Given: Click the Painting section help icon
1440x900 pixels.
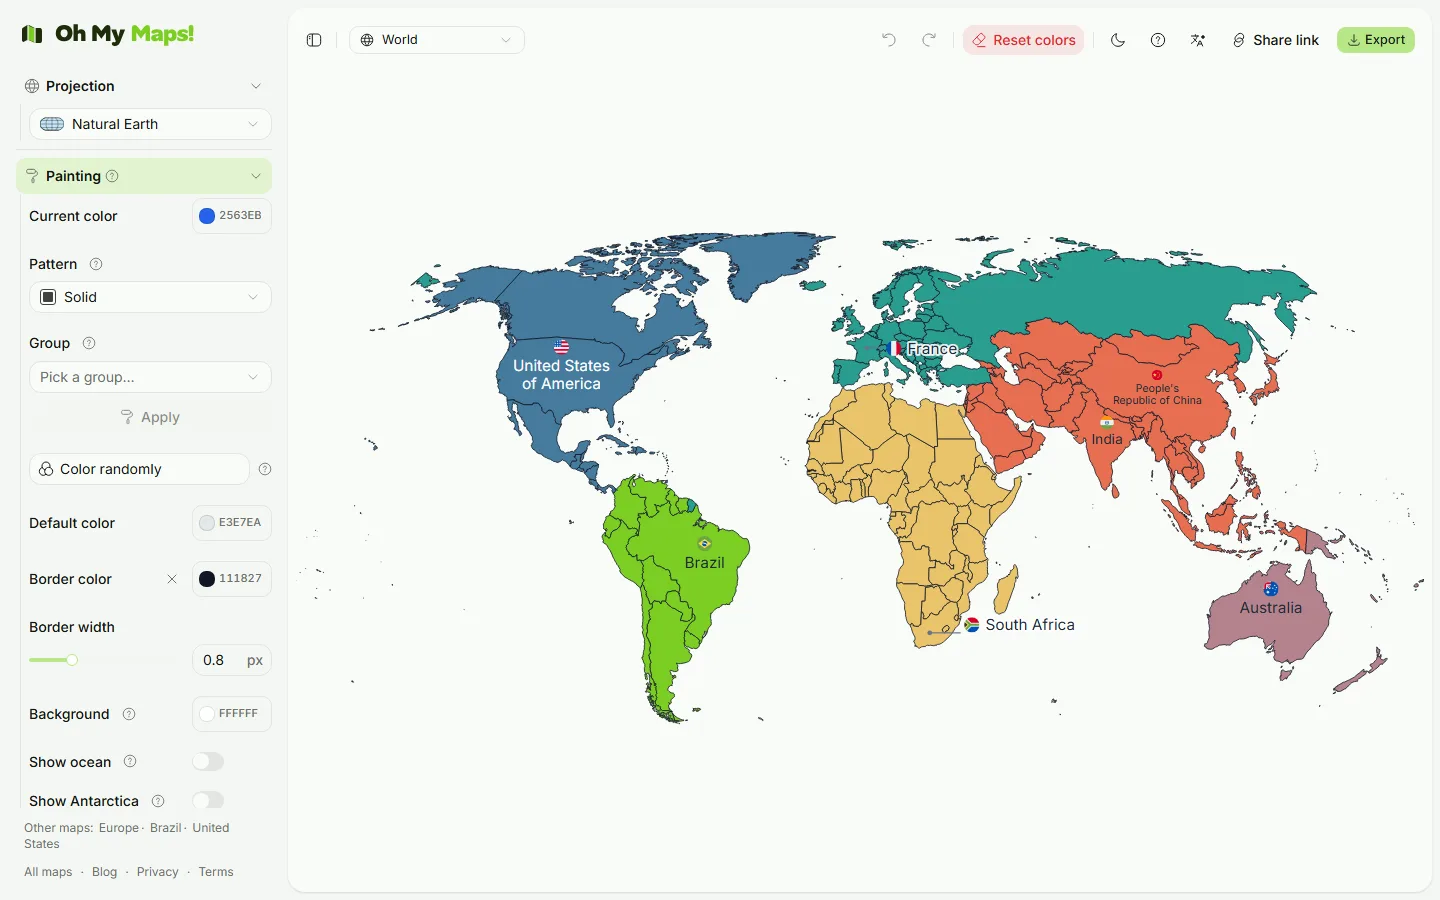Looking at the screenshot, I should [x=112, y=176].
